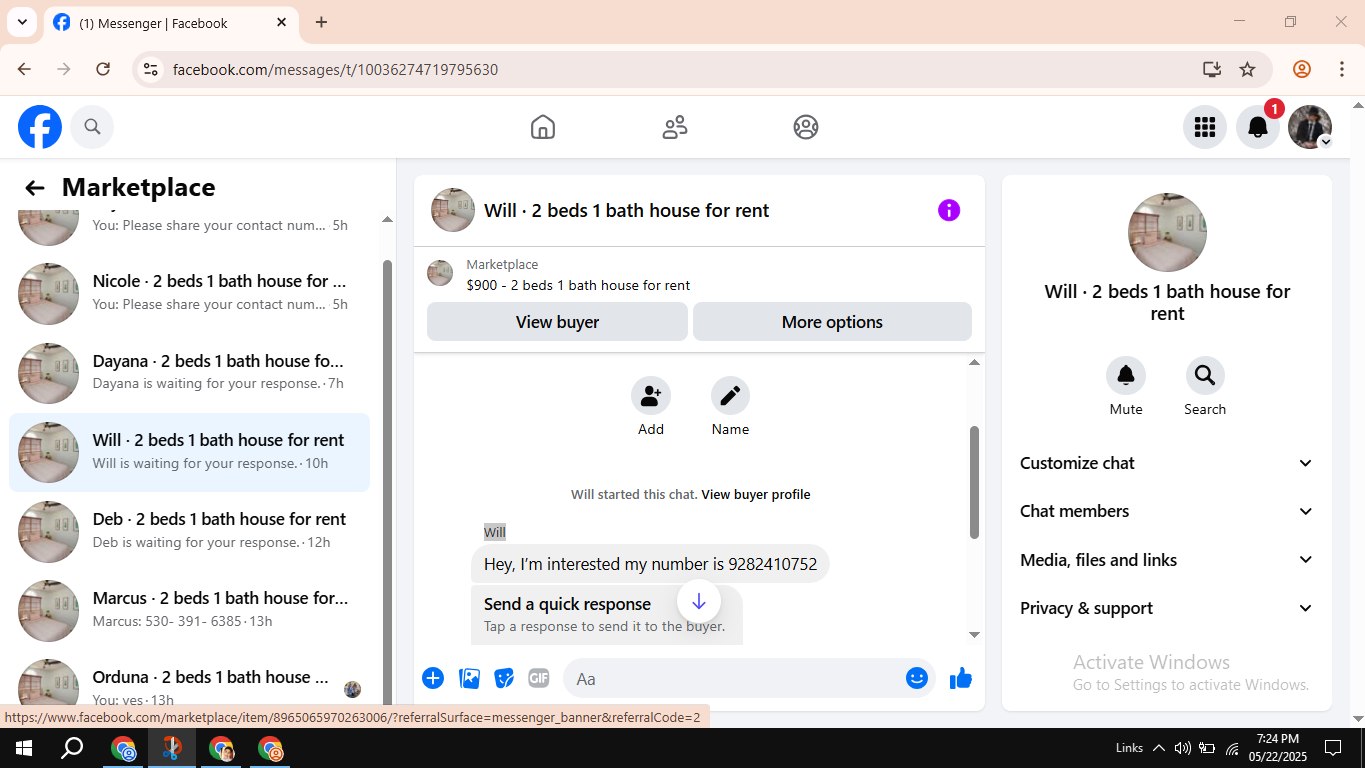This screenshot has height=768, width=1365.
Task: Open Deb's house for rent conversation
Action: click(x=189, y=530)
